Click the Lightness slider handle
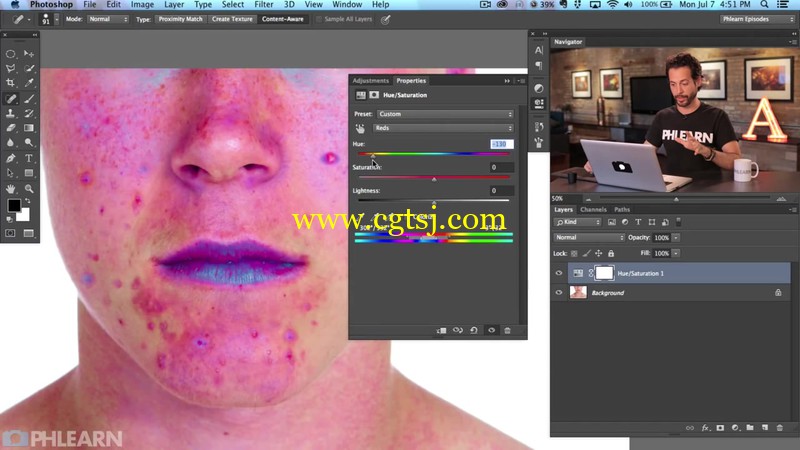 coord(434,203)
